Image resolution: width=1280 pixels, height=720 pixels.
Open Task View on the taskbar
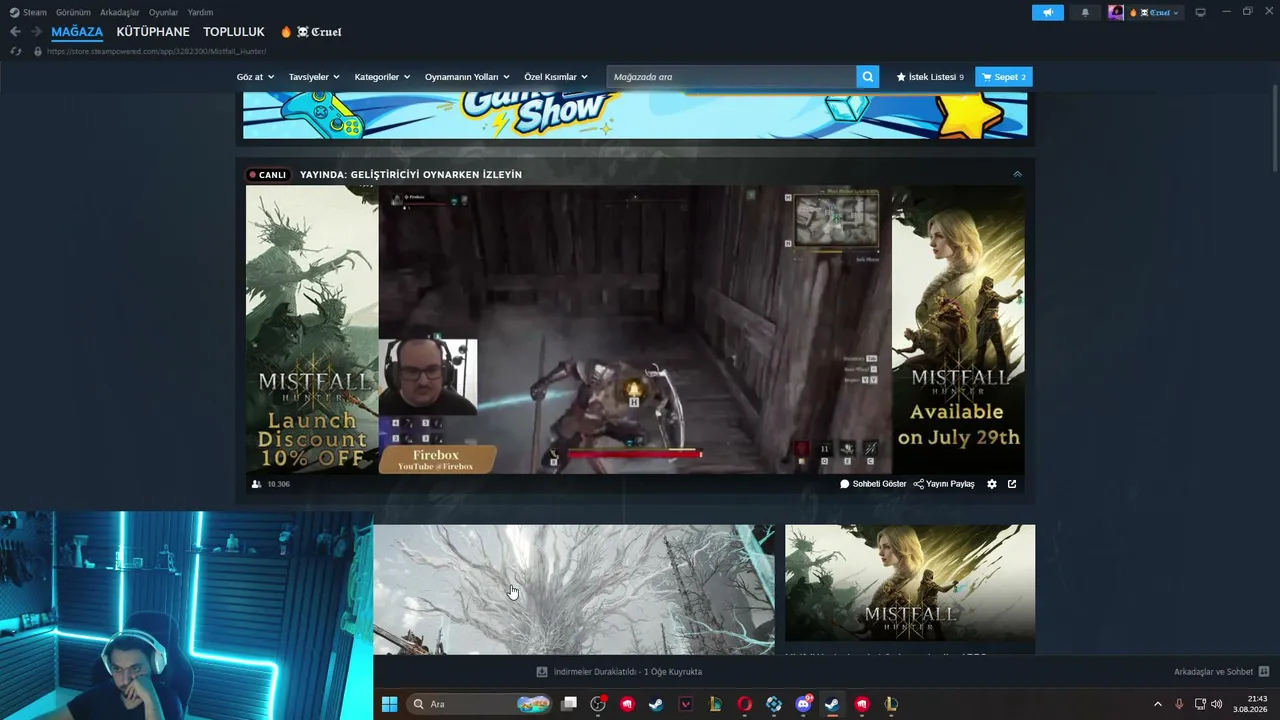coord(569,704)
